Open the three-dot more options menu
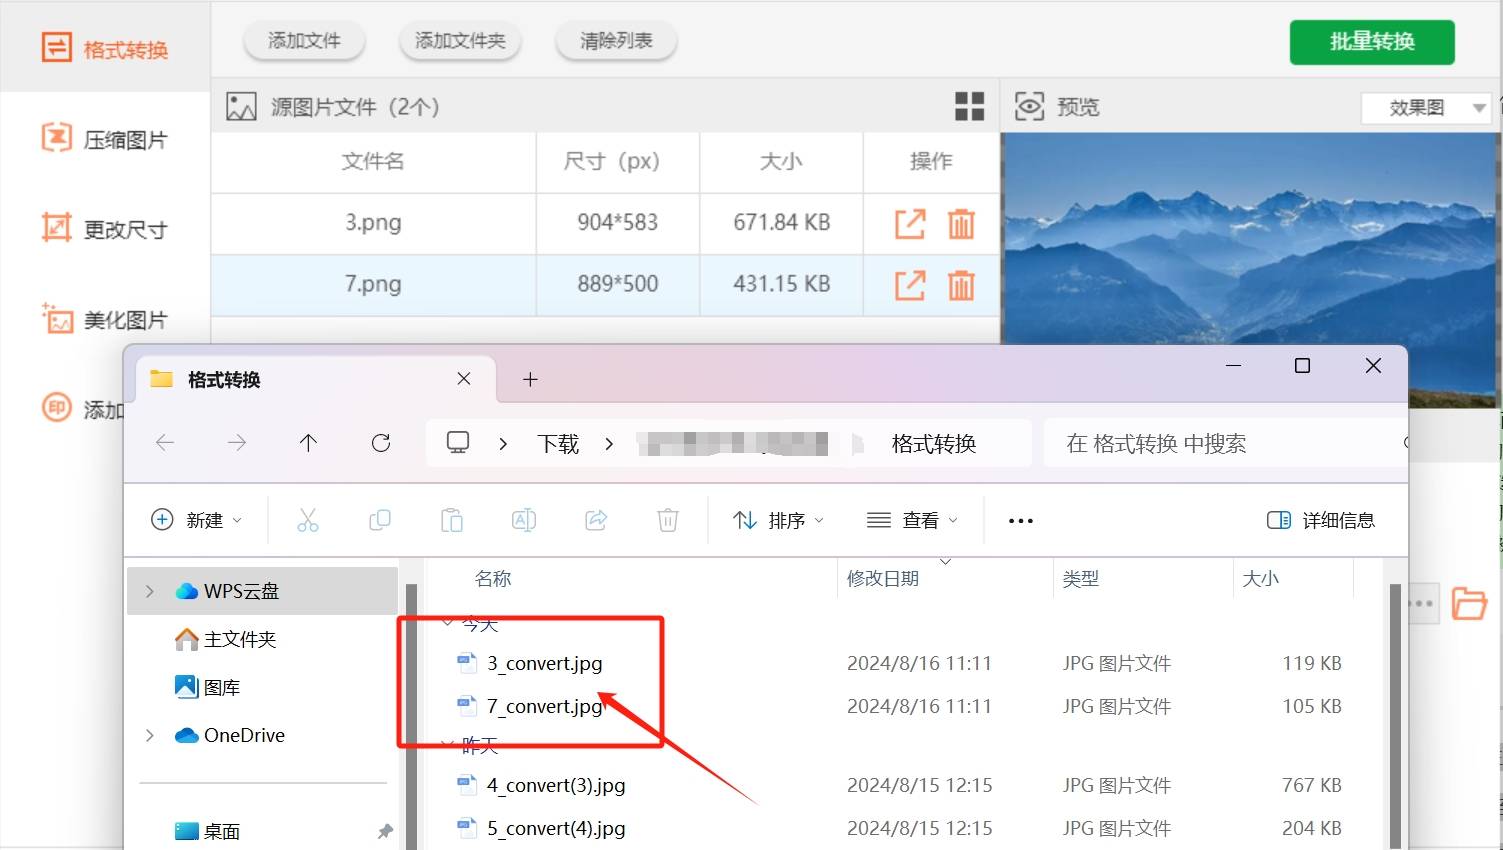Viewport: 1503px width, 850px height. point(1021,521)
